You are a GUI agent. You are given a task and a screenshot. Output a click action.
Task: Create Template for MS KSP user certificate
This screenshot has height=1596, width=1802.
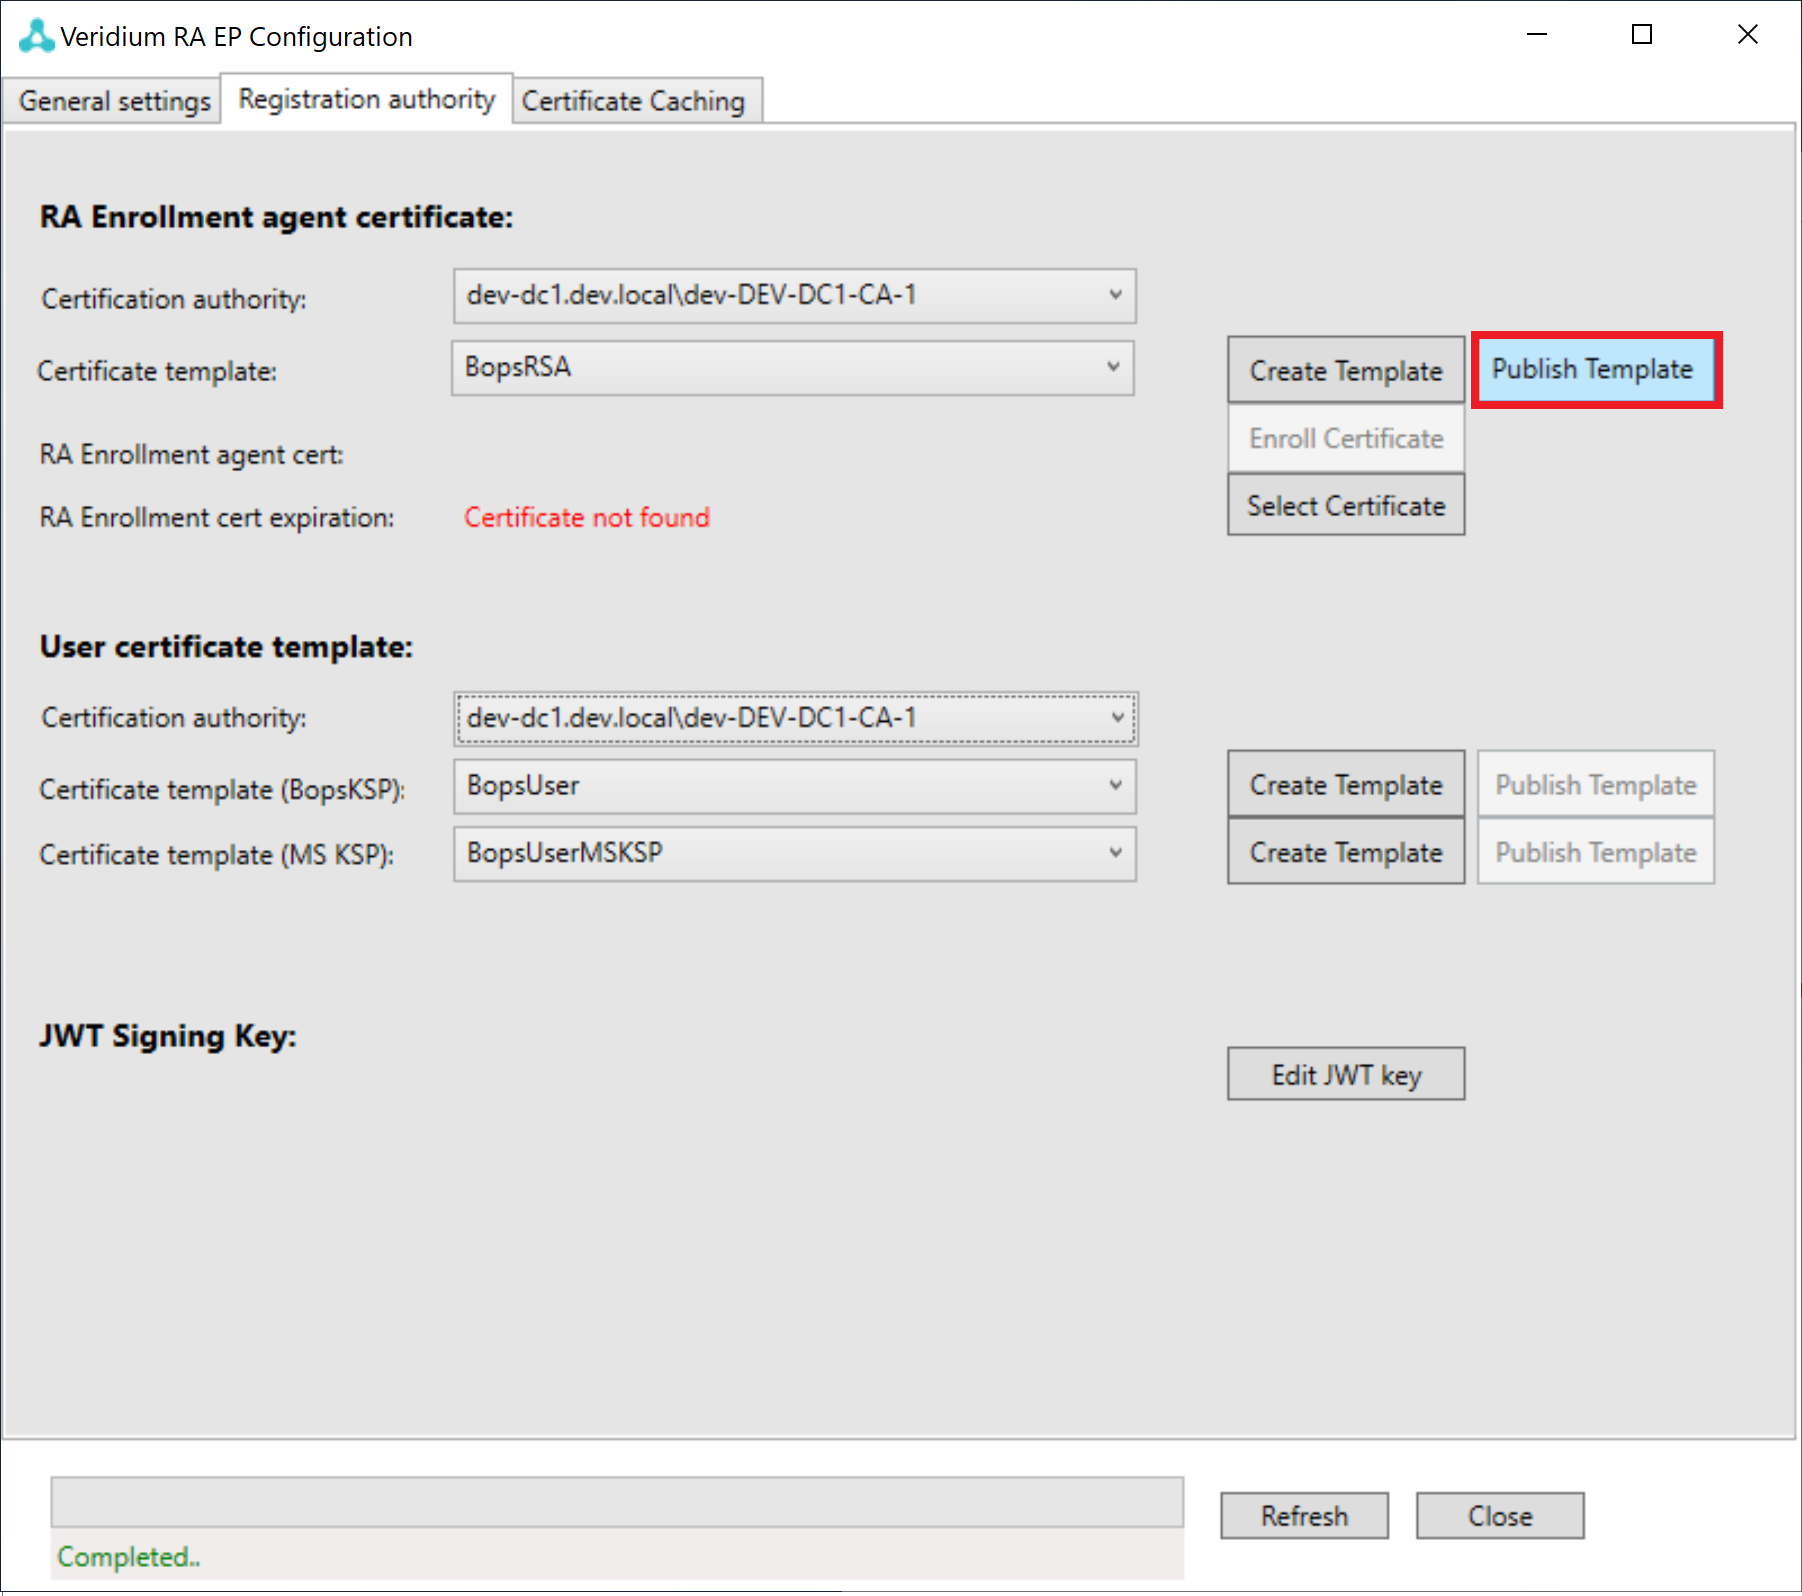1345,853
